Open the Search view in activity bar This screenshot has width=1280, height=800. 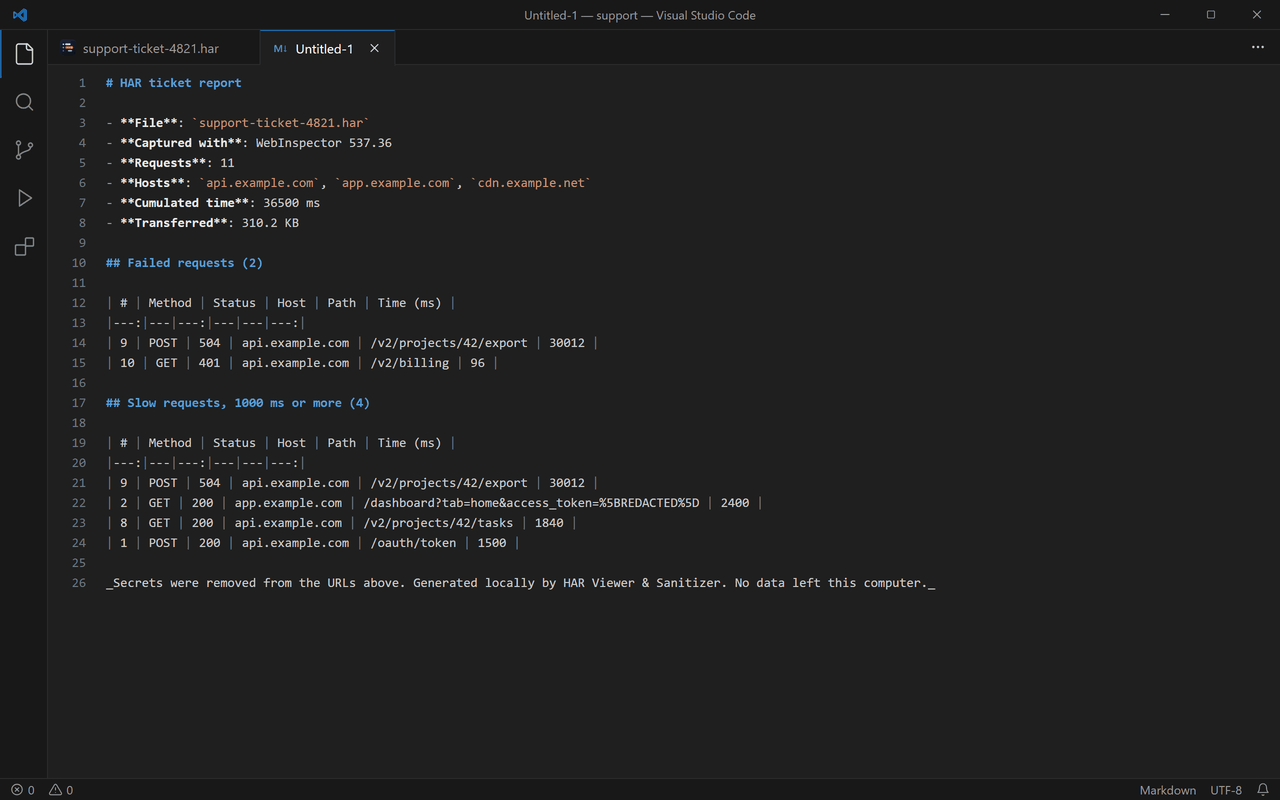tap(24, 102)
